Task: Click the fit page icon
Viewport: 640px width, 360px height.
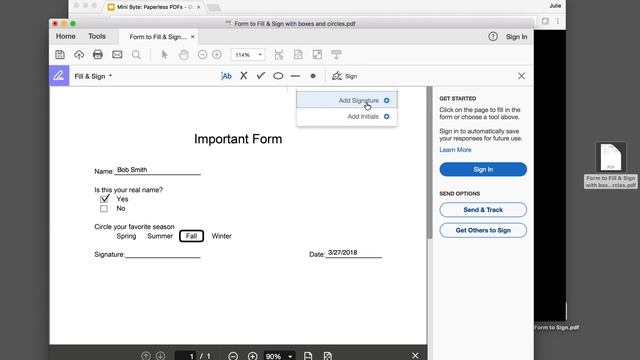Action: pyautogui.click(x=298, y=55)
